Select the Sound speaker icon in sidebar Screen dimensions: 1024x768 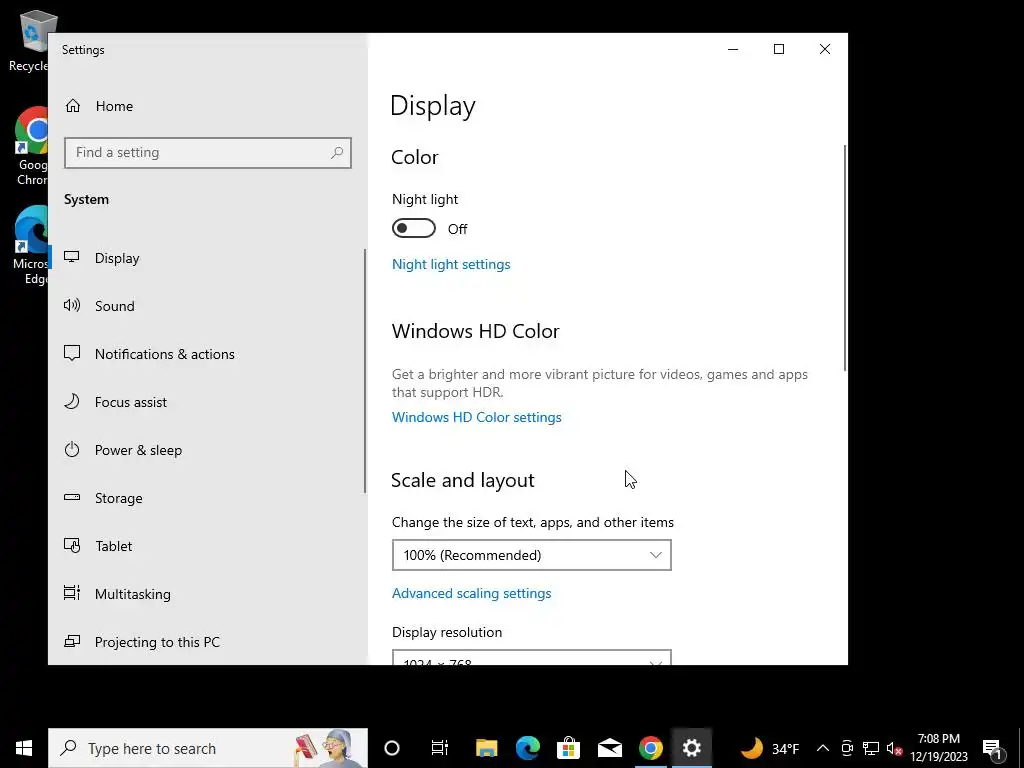pos(72,305)
